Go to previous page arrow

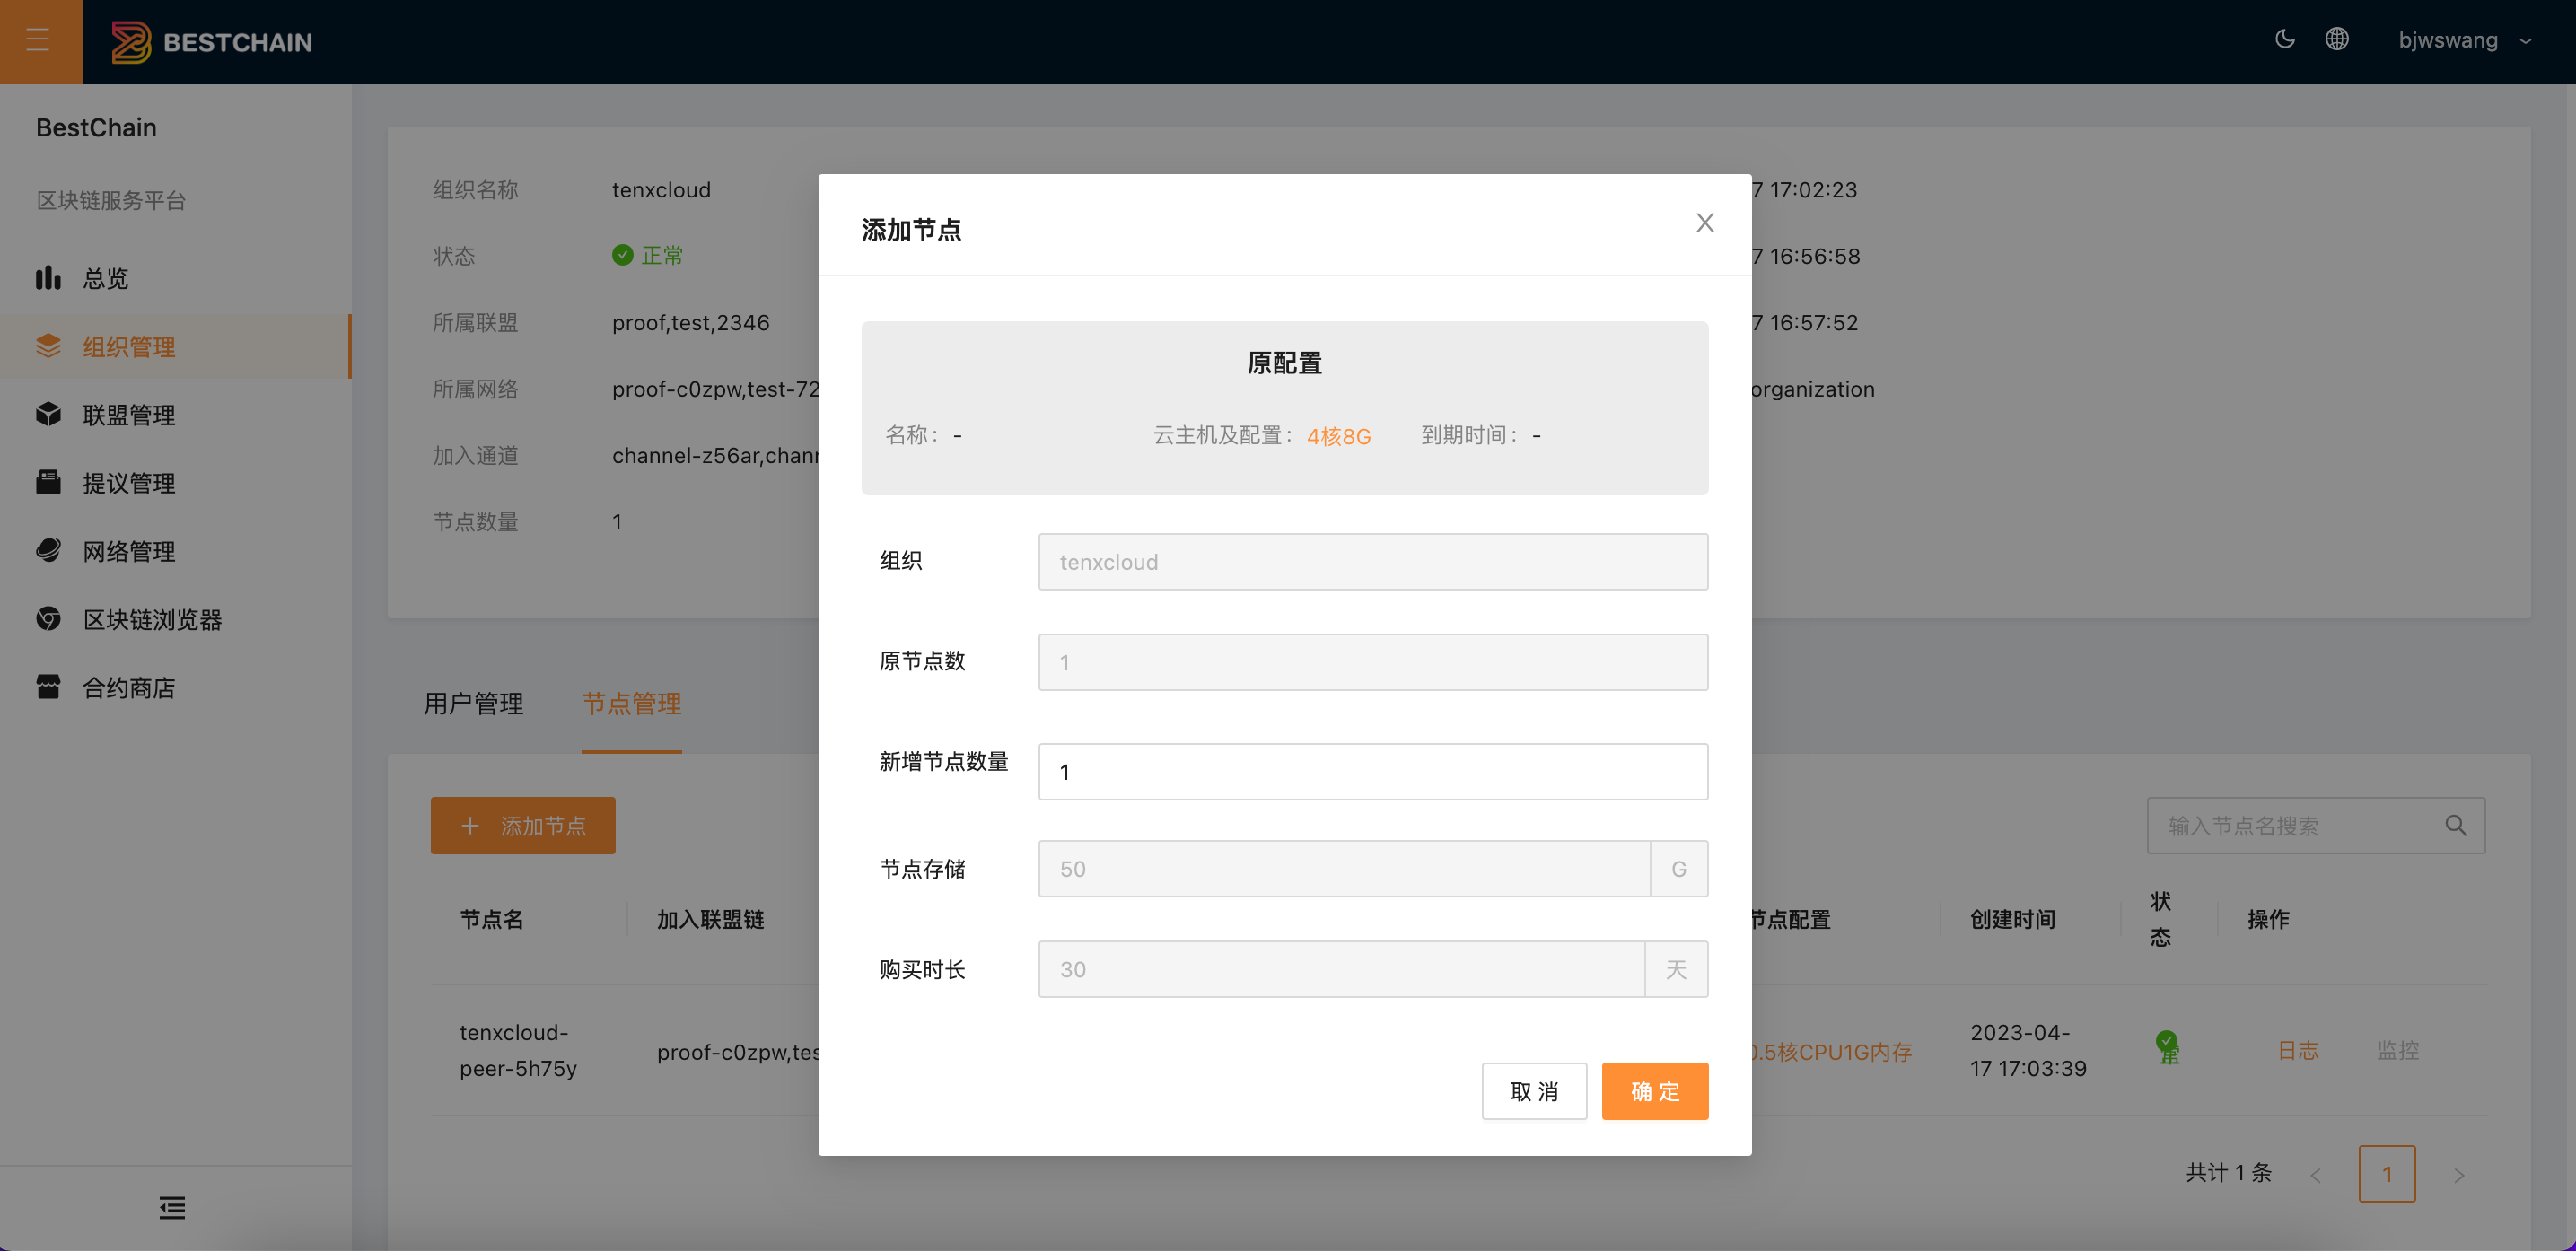tap(2314, 1175)
